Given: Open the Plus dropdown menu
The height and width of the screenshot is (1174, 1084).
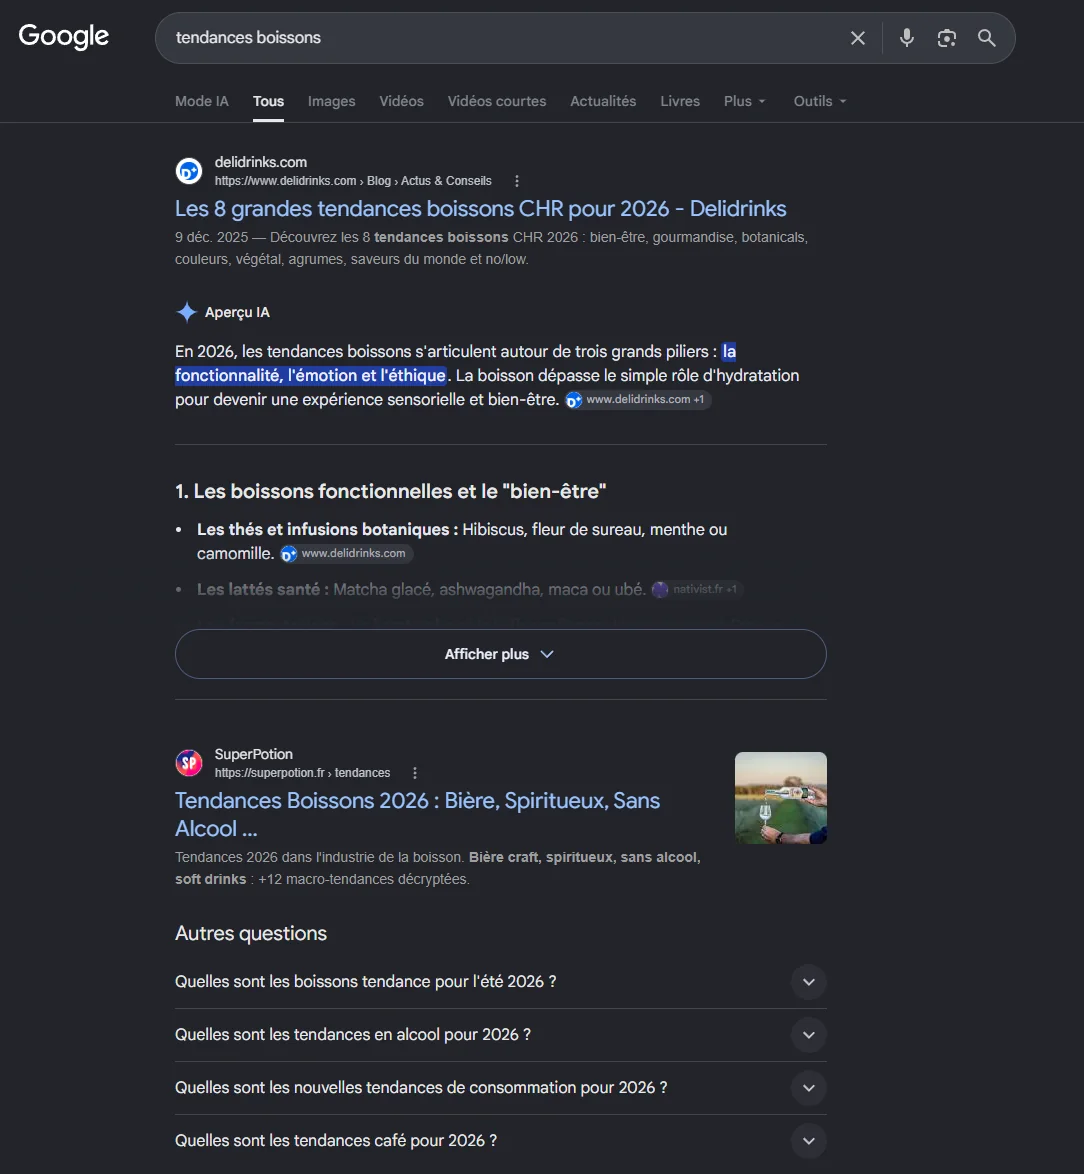Looking at the screenshot, I should click(x=744, y=101).
